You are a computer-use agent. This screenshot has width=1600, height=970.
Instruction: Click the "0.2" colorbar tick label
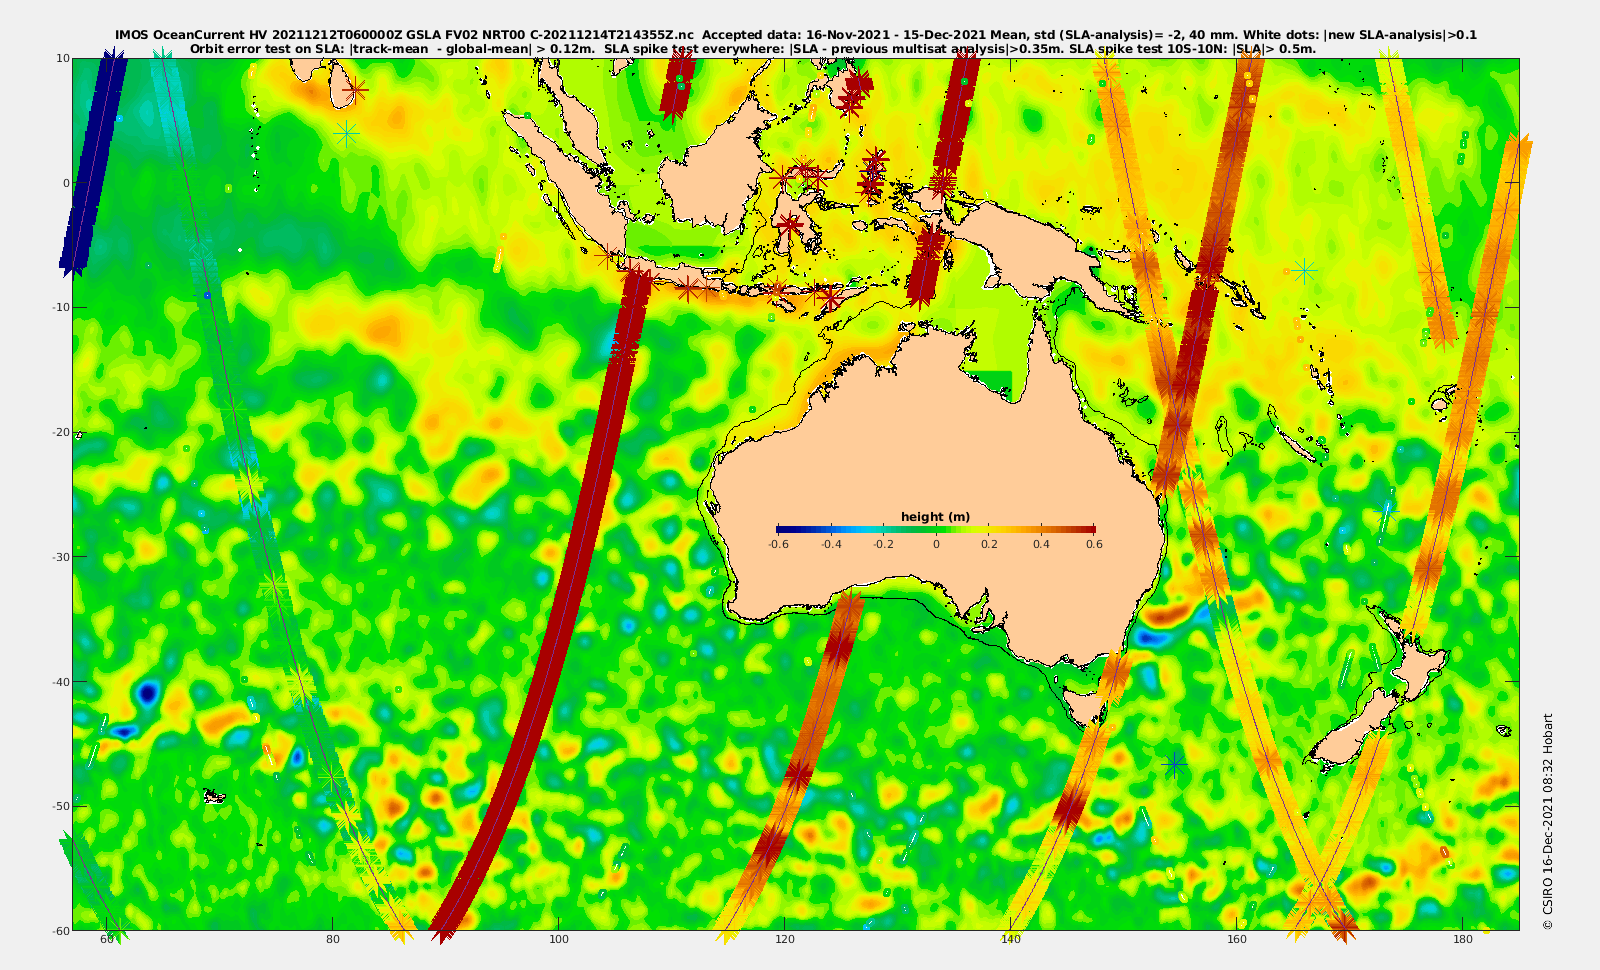[x=989, y=545]
